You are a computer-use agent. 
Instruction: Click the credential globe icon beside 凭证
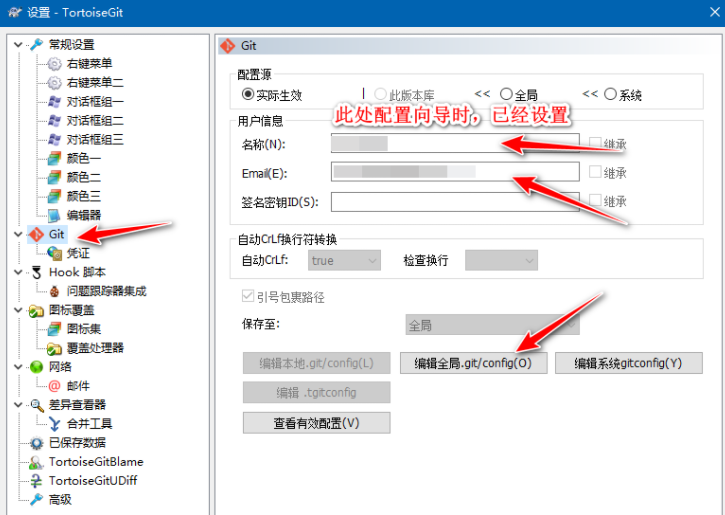(x=54, y=253)
